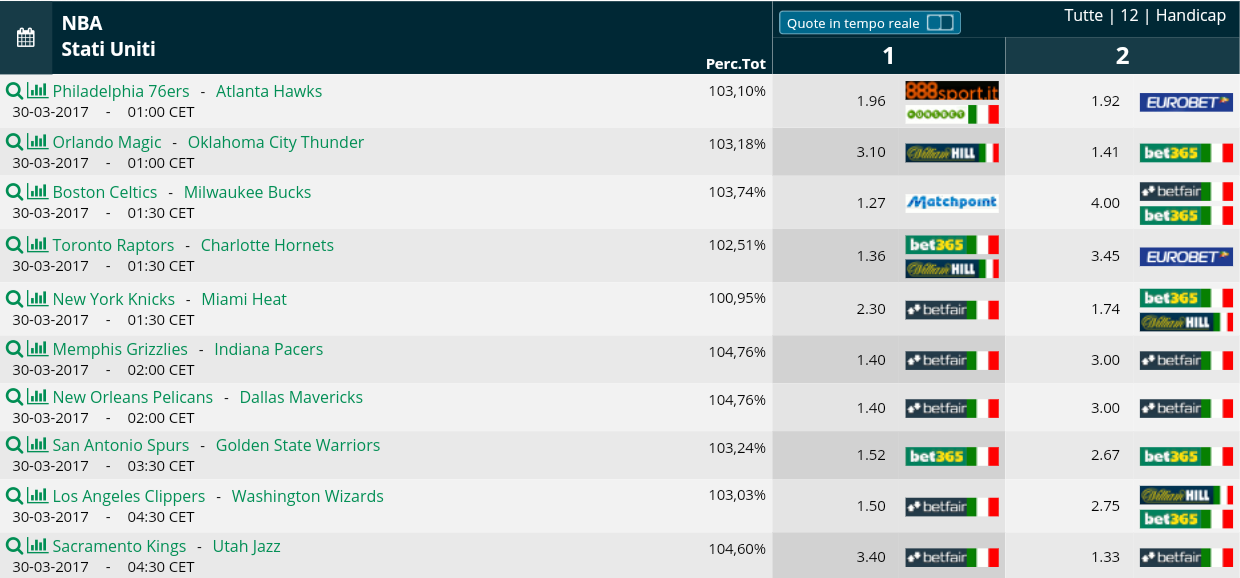Image resolution: width=1240 pixels, height=578 pixels.
Task: Open stats chart for Boston Celtics match
Action: tap(37, 191)
